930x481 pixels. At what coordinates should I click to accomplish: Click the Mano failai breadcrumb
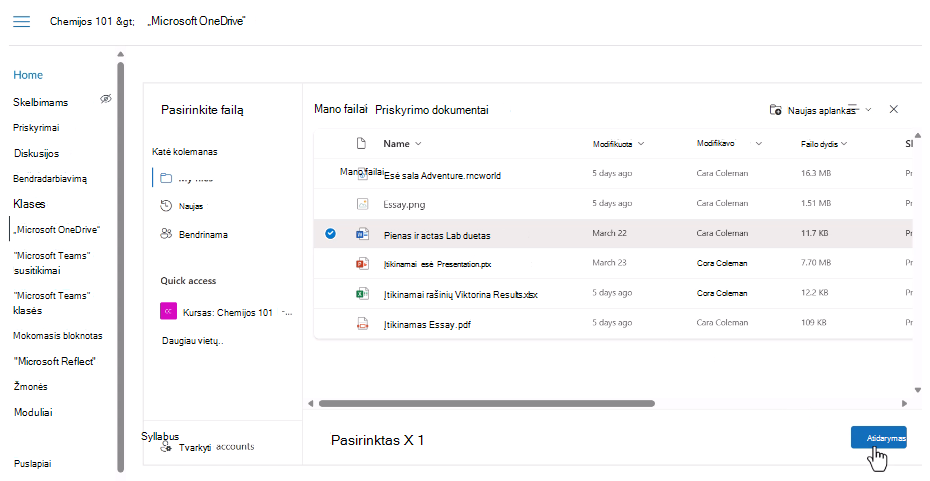pyautogui.click(x=340, y=109)
